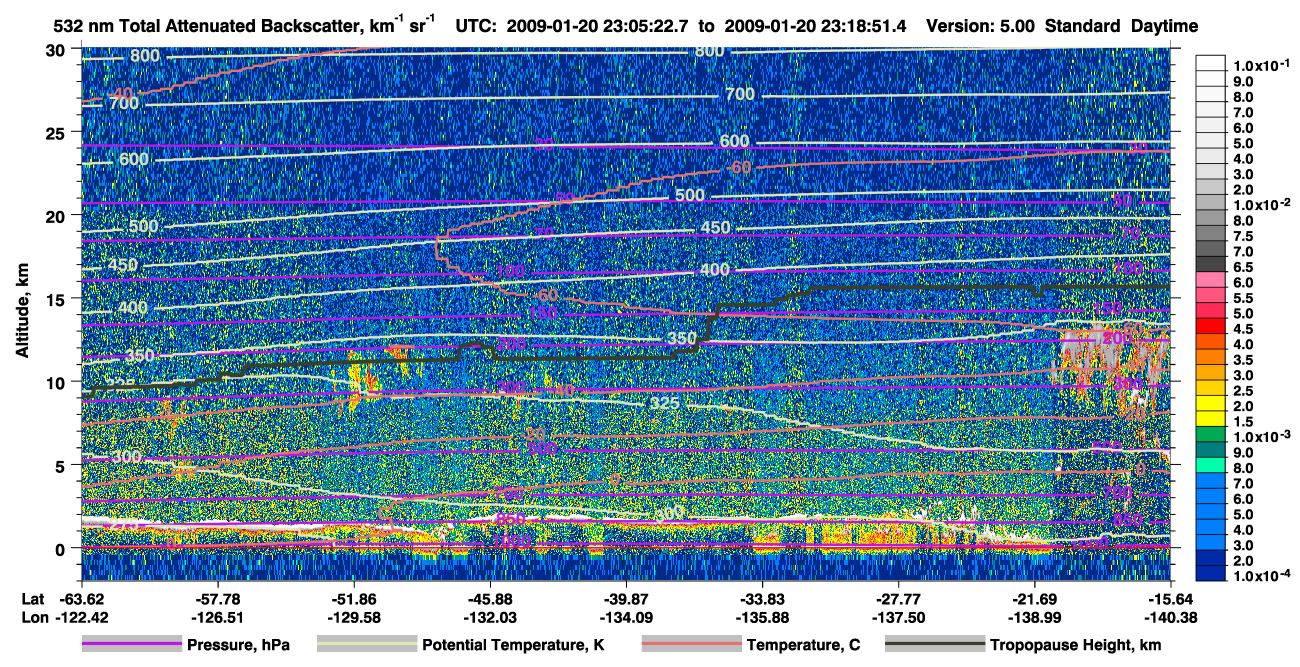Click the red colorbar swatch beside 4.5
1300x667 pixels.
coord(1211,327)
